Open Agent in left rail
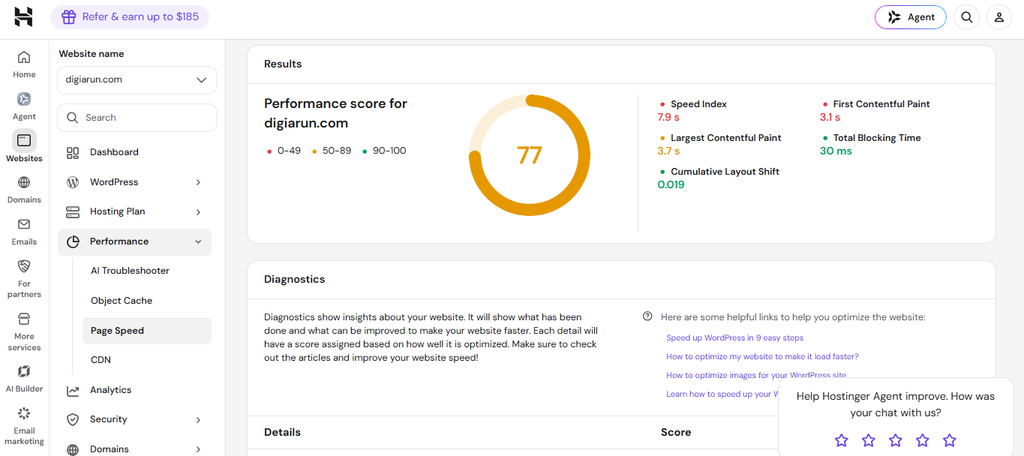 [24, 106]
